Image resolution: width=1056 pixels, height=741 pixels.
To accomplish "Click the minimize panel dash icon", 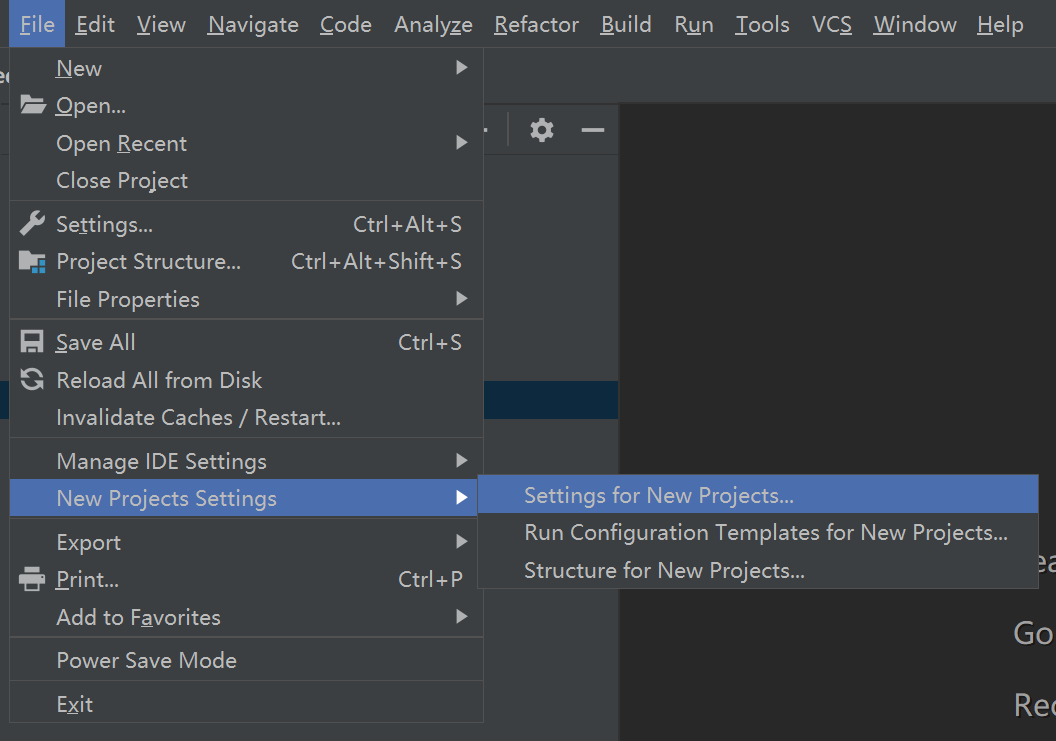I will [x=593, y=130].
